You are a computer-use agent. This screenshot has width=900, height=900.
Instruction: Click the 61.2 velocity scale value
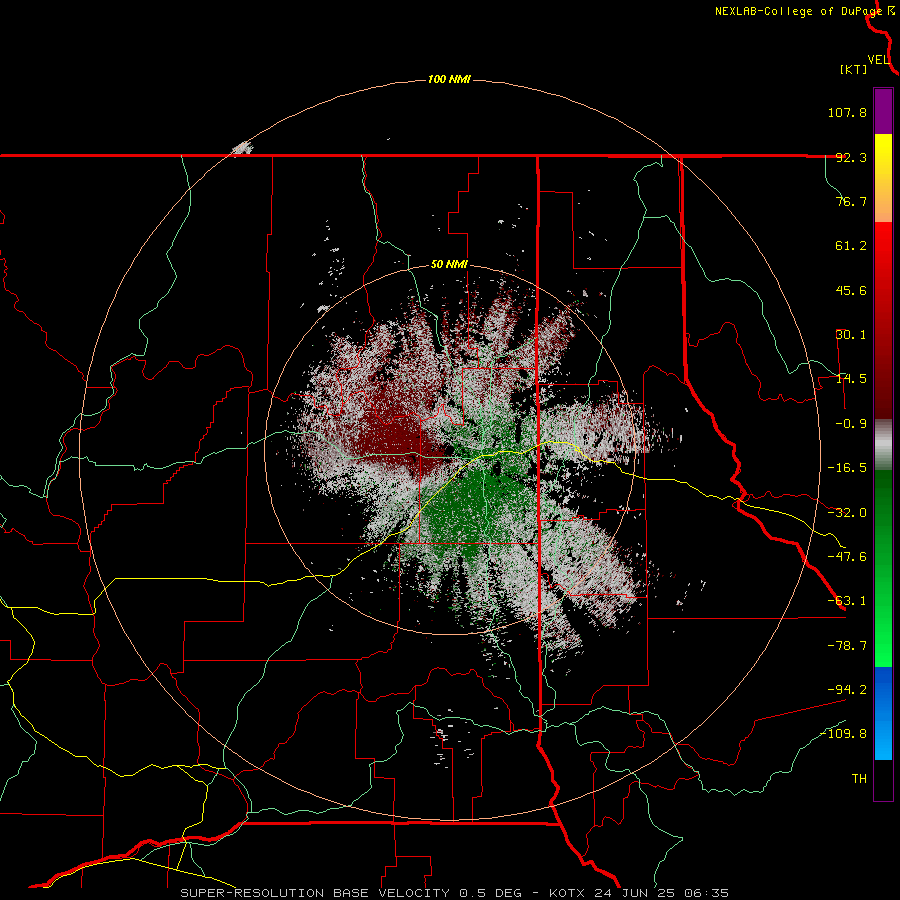tap(851, 246)
